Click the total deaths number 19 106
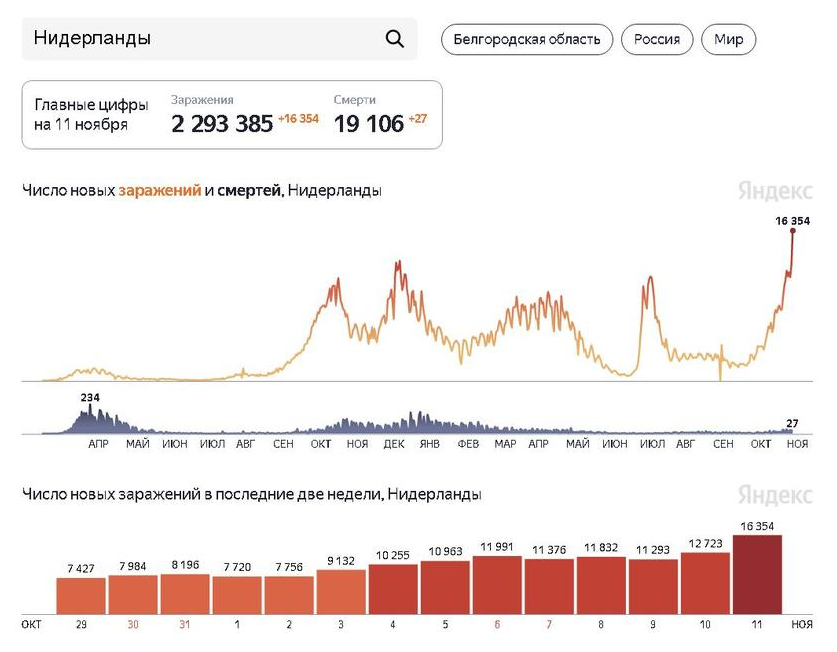This screenshot has width=837, height=652. pos(369,124)
